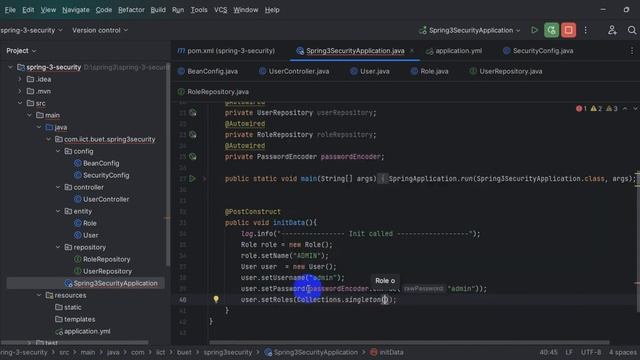
Task: Open the Code With Me user icon
Action: (x=612, y=30)
